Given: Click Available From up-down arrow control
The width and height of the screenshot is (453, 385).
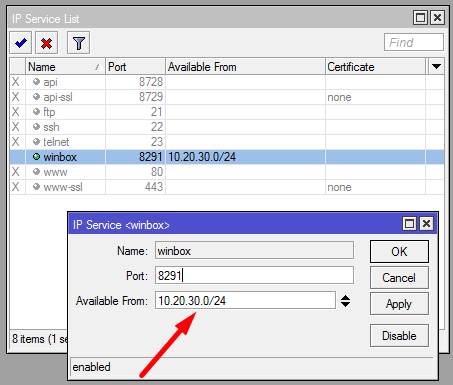Looking at the screenshot, I should (x=345, y=301).
